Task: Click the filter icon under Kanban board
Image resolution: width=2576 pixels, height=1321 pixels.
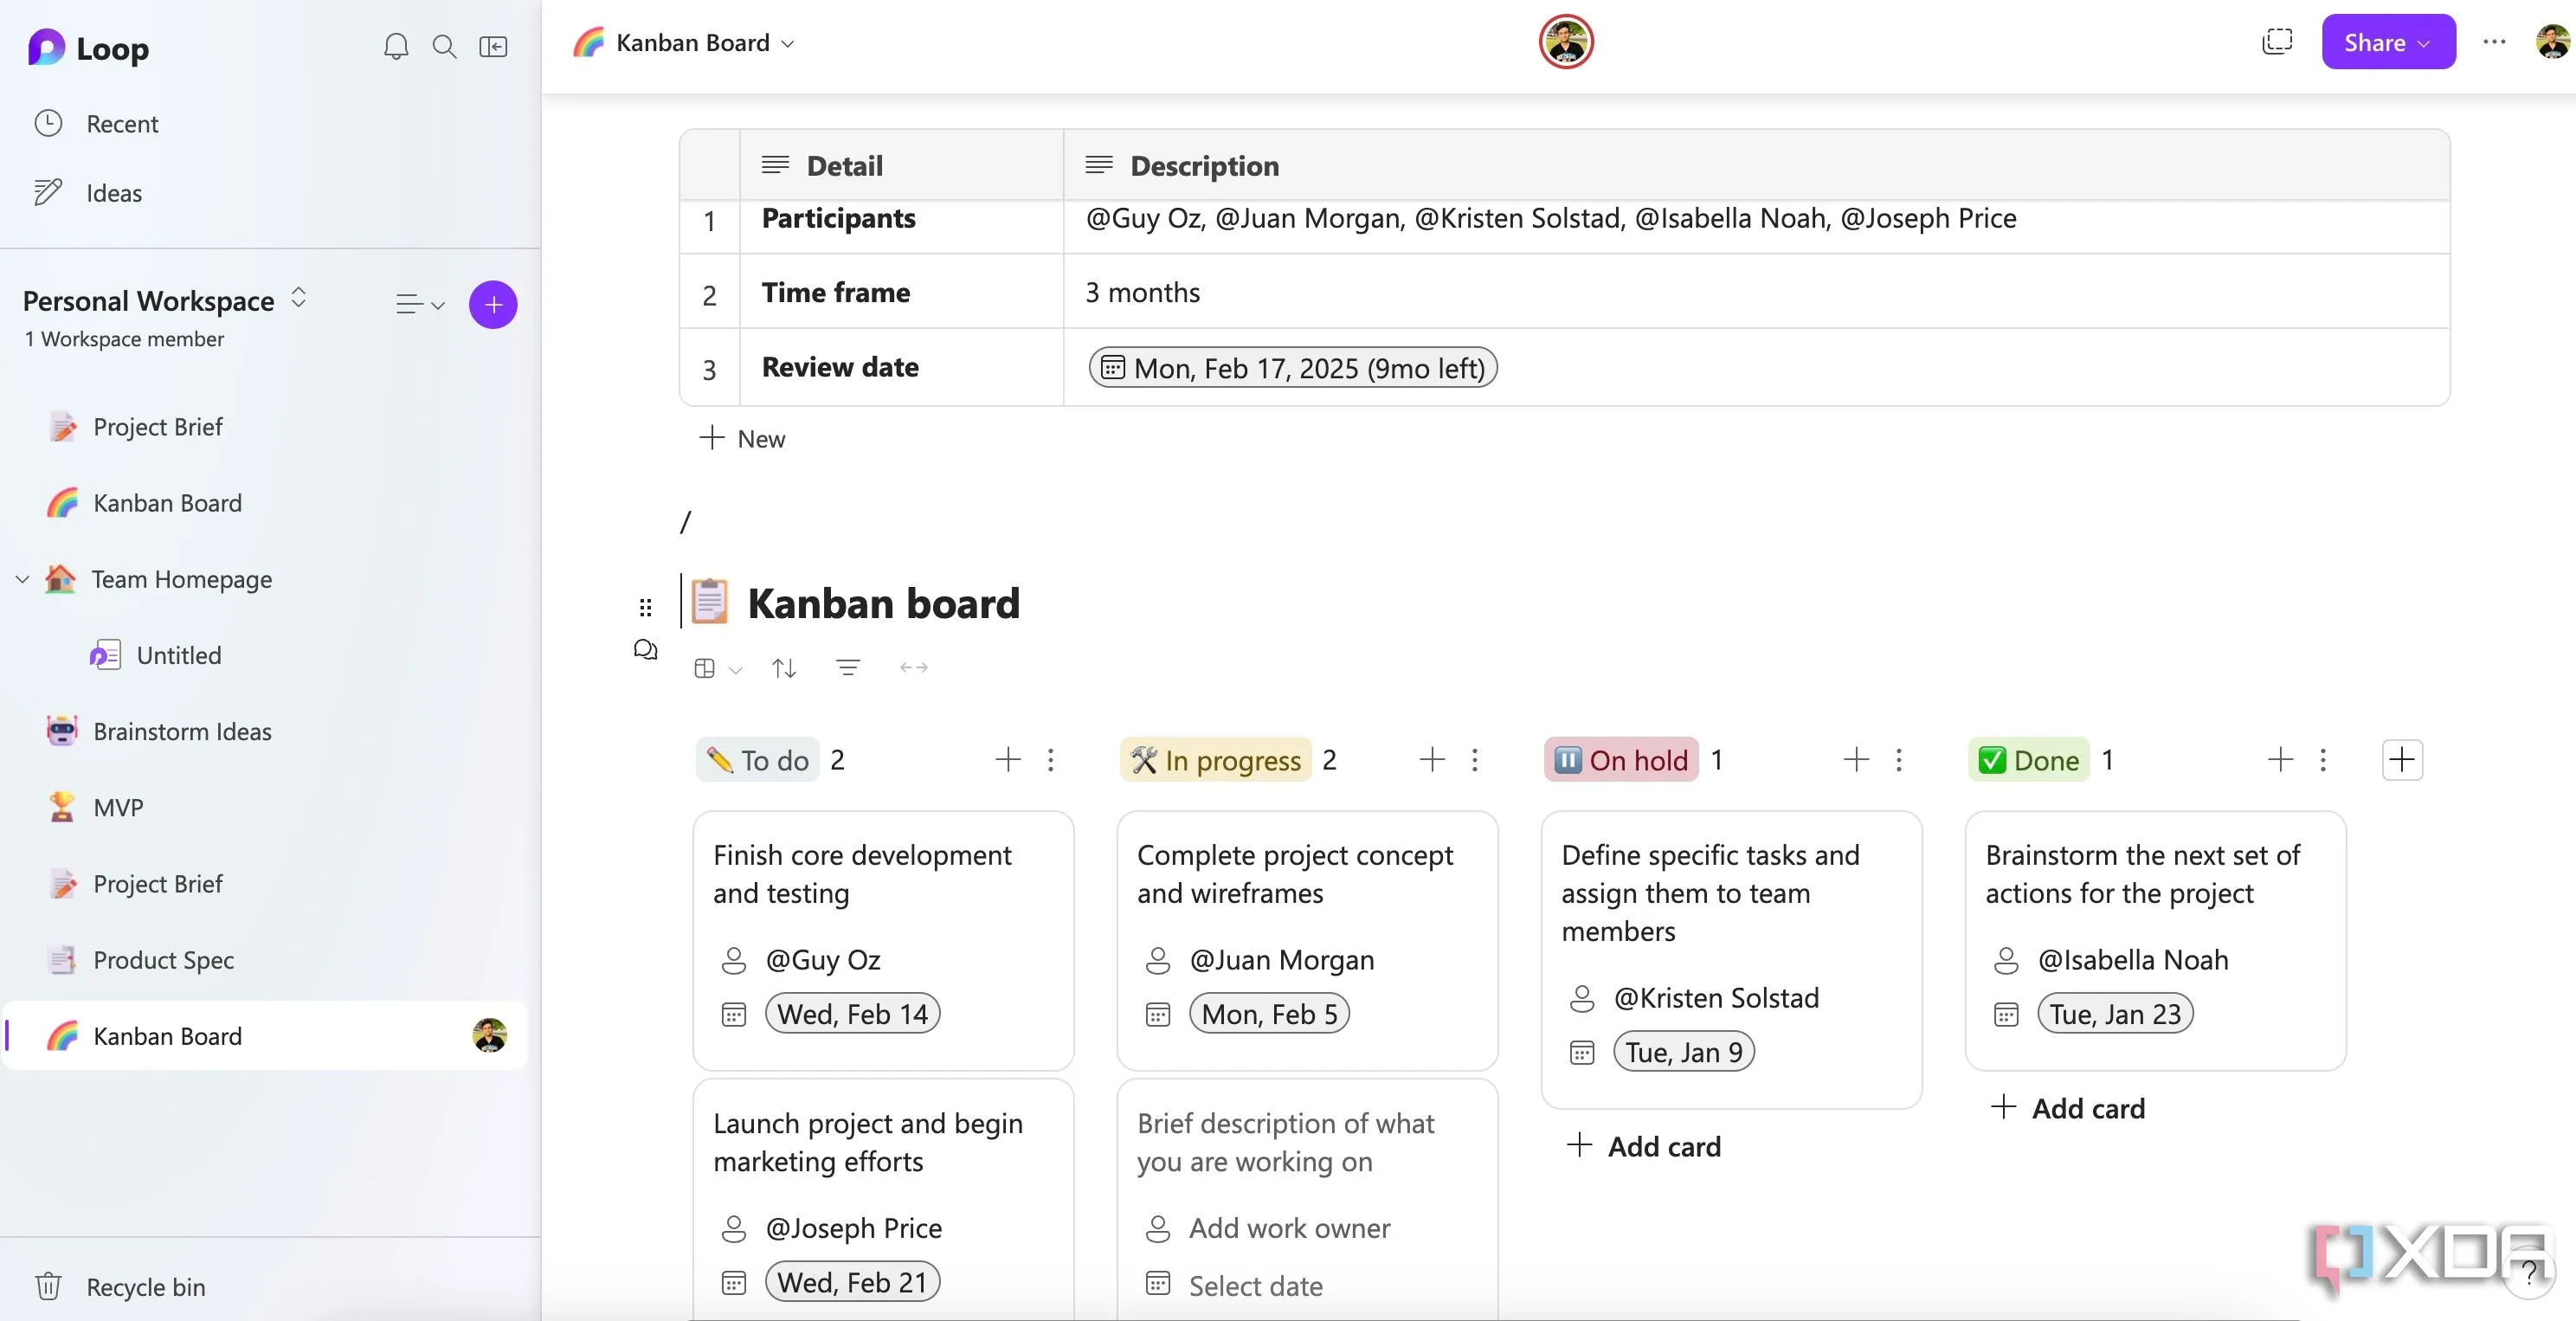Action: tap(848, 668)
